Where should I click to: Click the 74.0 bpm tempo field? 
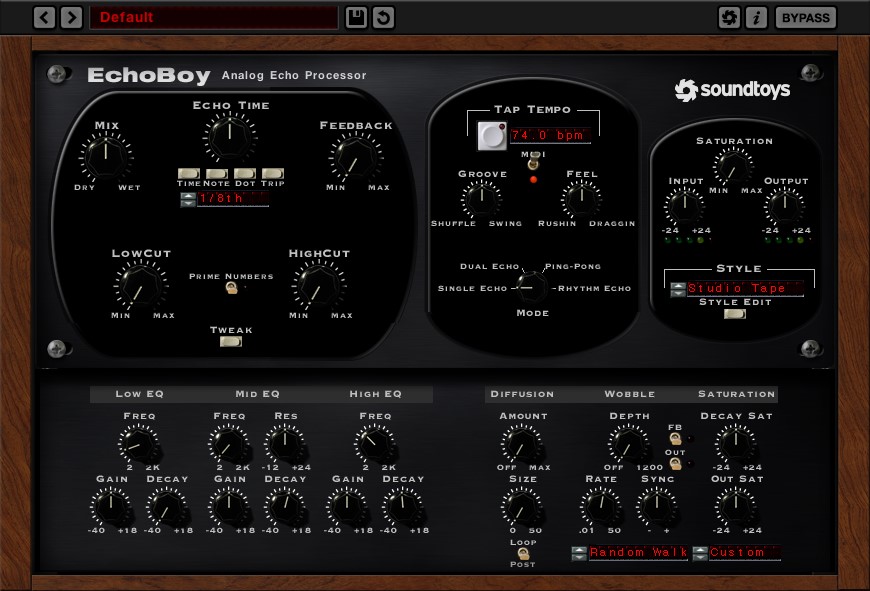coord(550,135)
